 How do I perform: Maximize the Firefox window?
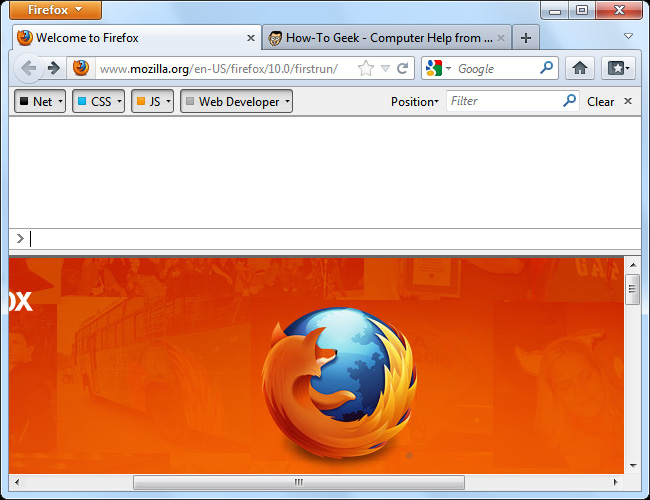point(582,10)
